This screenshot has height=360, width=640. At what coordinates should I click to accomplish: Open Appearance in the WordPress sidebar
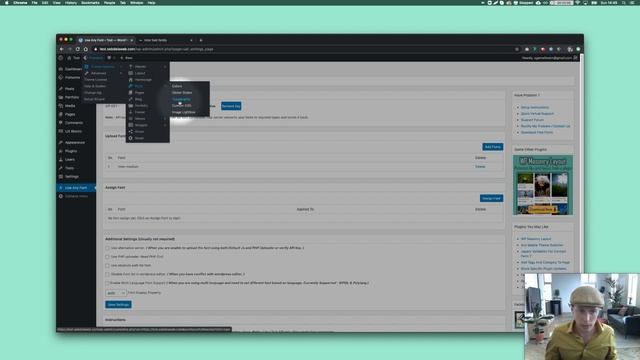coord(75,142)
